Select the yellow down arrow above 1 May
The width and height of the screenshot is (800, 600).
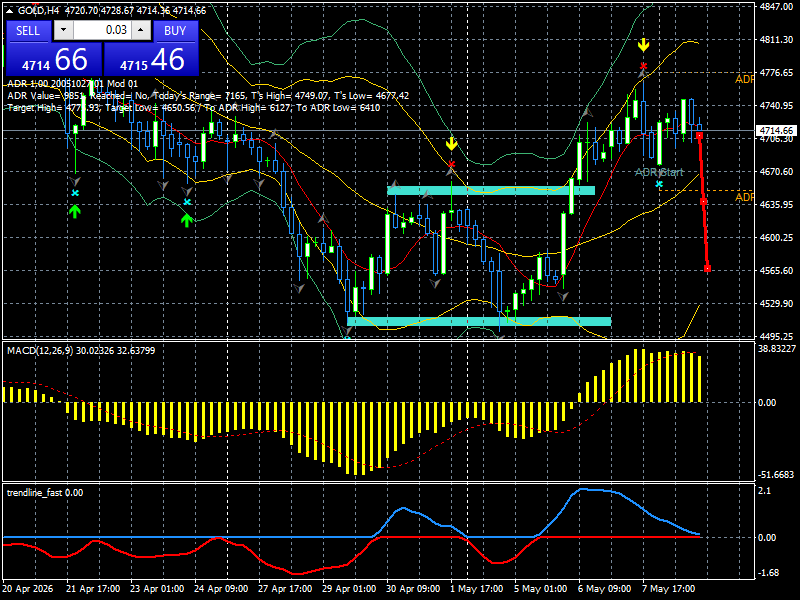[452, 144]
